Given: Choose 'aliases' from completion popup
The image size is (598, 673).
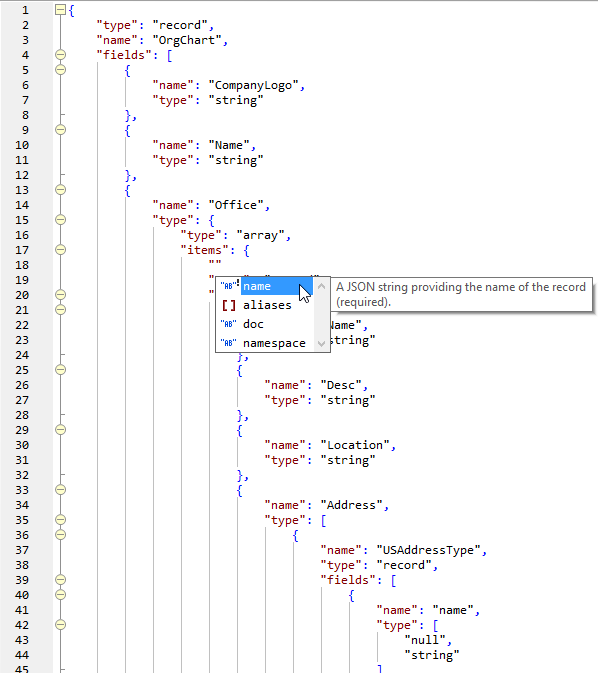Looking at the screenshot, I should (x=266, y=305).
